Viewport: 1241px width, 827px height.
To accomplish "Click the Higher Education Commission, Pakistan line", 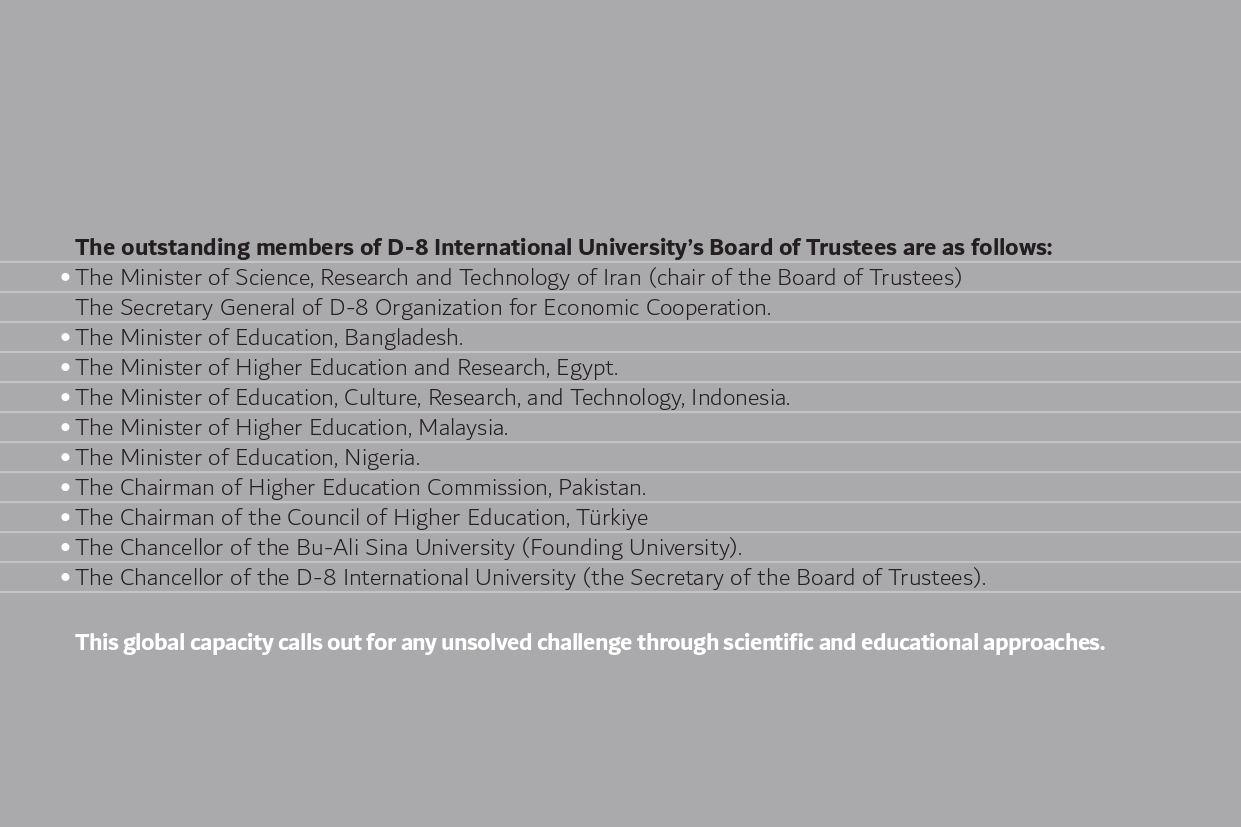I will 361,487.
